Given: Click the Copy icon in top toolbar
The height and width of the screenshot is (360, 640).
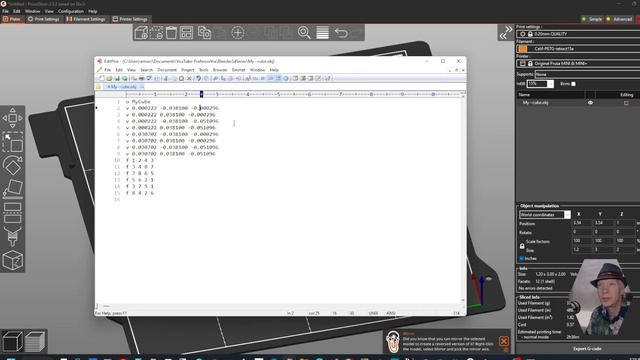Looking at the screenshot, I should coord(204,33).
